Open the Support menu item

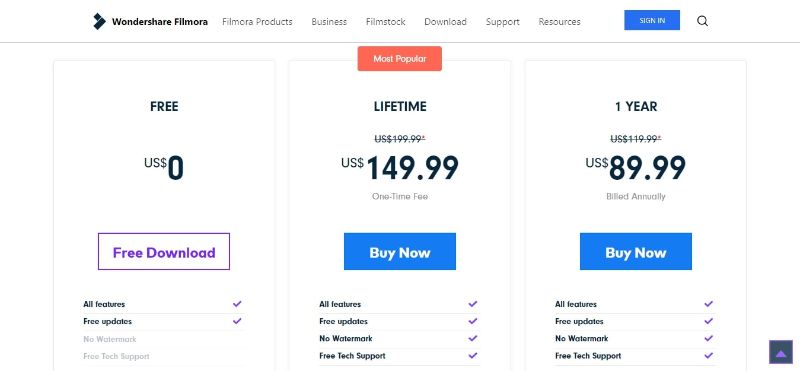(x=503, y=21)
